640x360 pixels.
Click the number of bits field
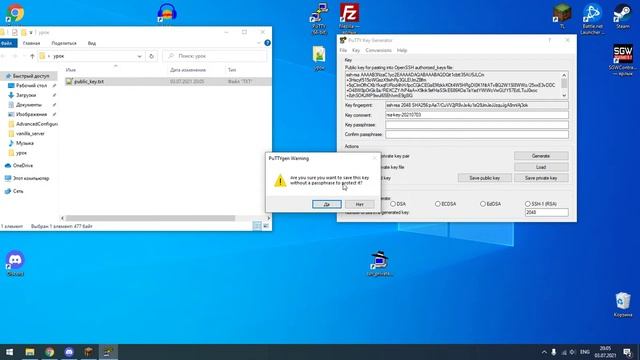547,212
